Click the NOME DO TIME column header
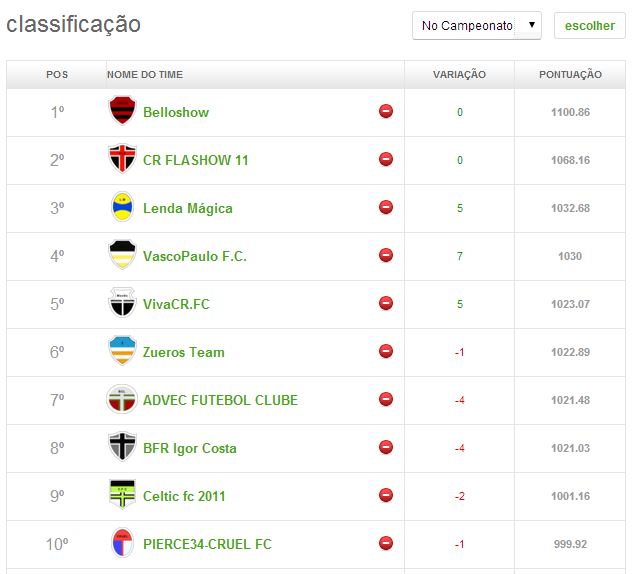 coord(145,75)
